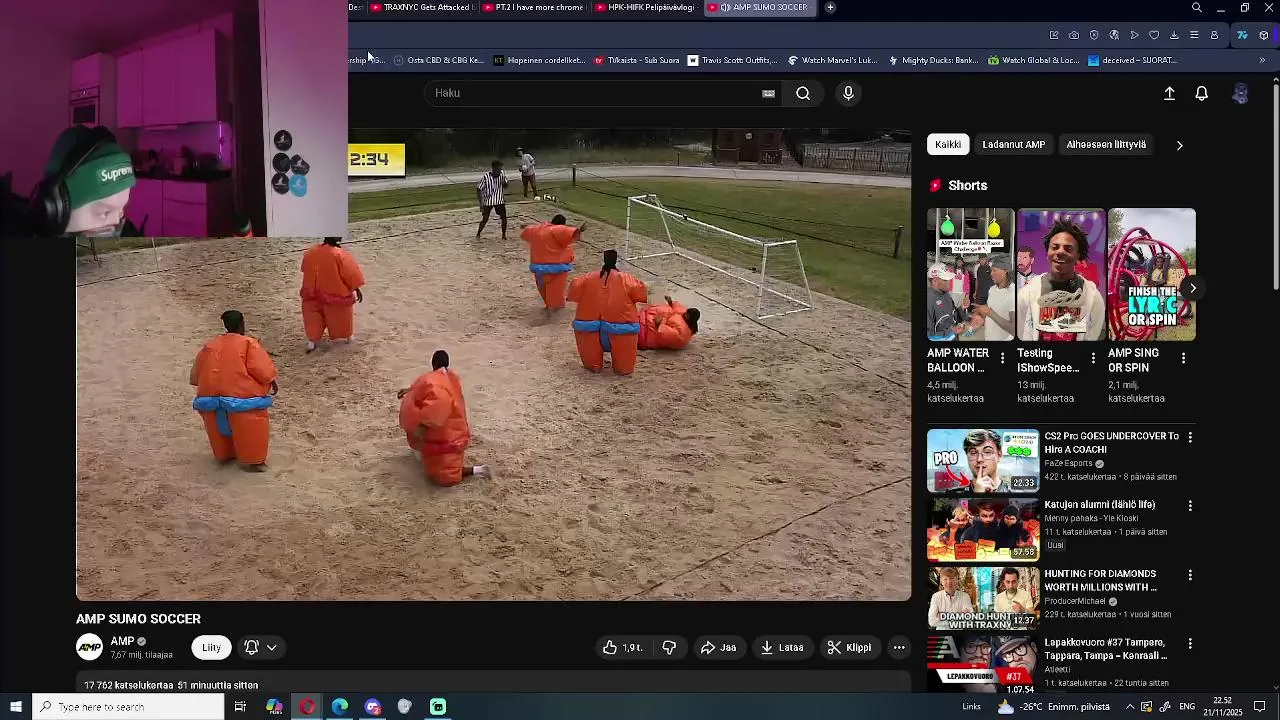Click the player icon in the browser toolbar
1280x720 pixels.
pos(1134,35)
